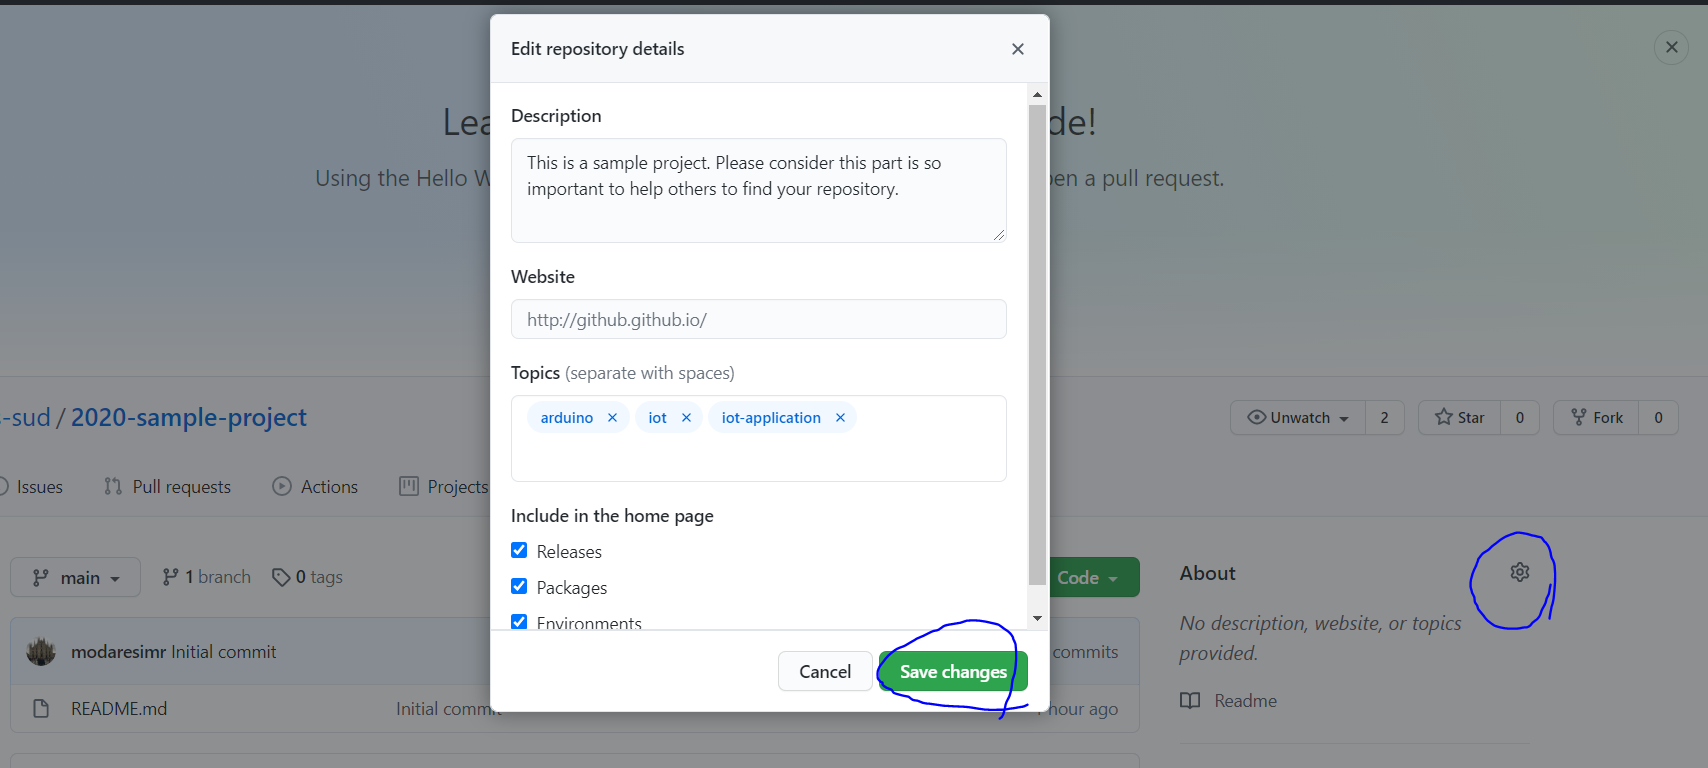
Task: Click the iot-application topic label
Action: (x=771, y=418)
